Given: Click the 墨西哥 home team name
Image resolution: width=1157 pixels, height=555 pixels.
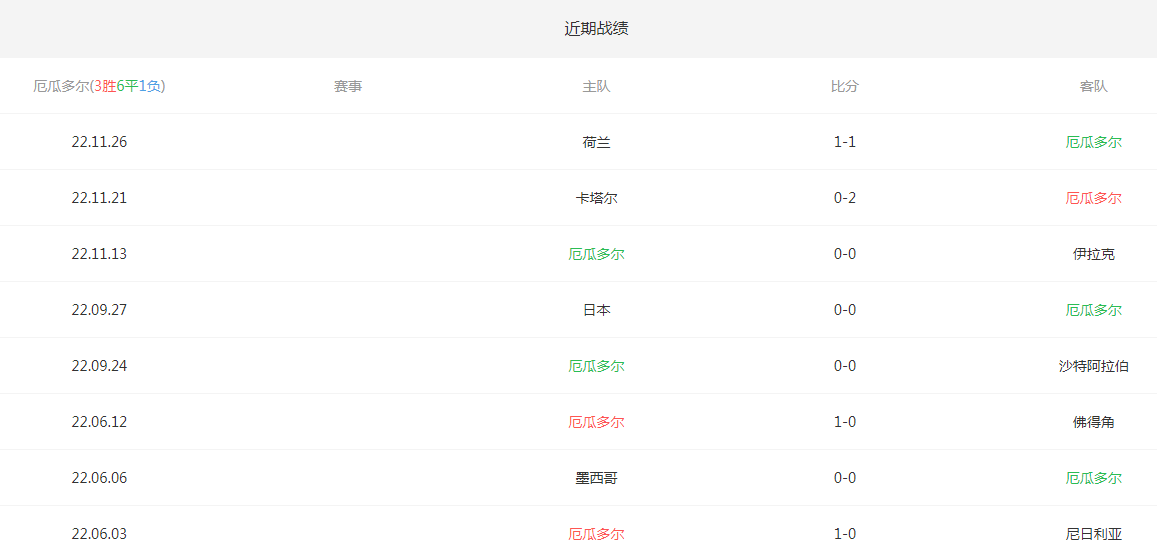Looking at the screenshot, I should click(596, 478).
